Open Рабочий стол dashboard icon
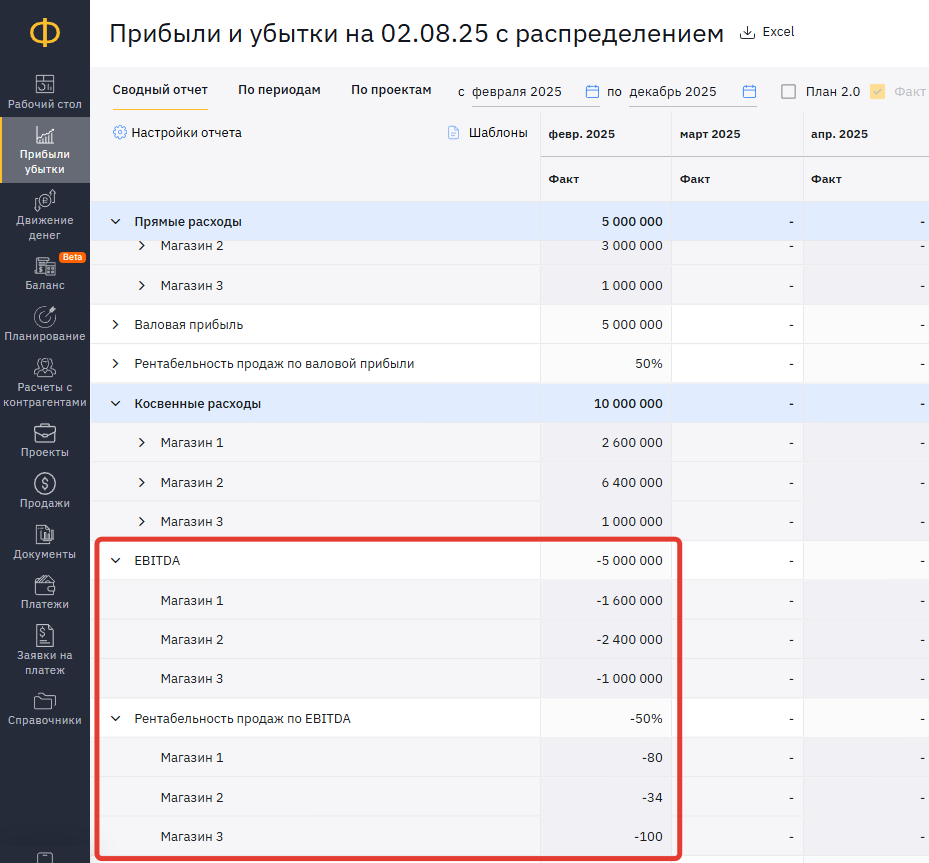Viewport: 929px width, 863px height. click(44, 84)
